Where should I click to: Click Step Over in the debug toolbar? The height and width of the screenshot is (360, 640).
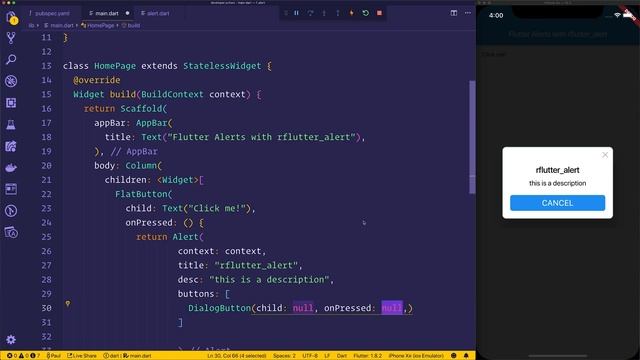(x=310, y=13)
